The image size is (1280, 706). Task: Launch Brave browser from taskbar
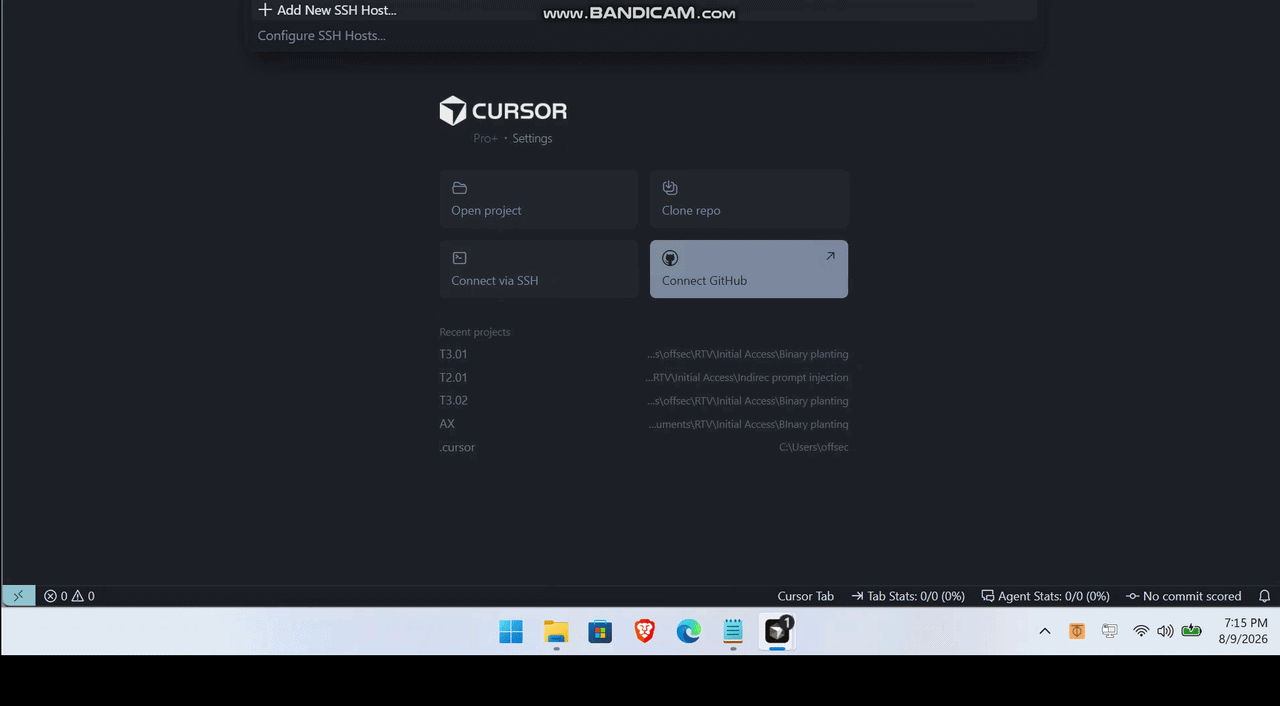coord(645,631)
